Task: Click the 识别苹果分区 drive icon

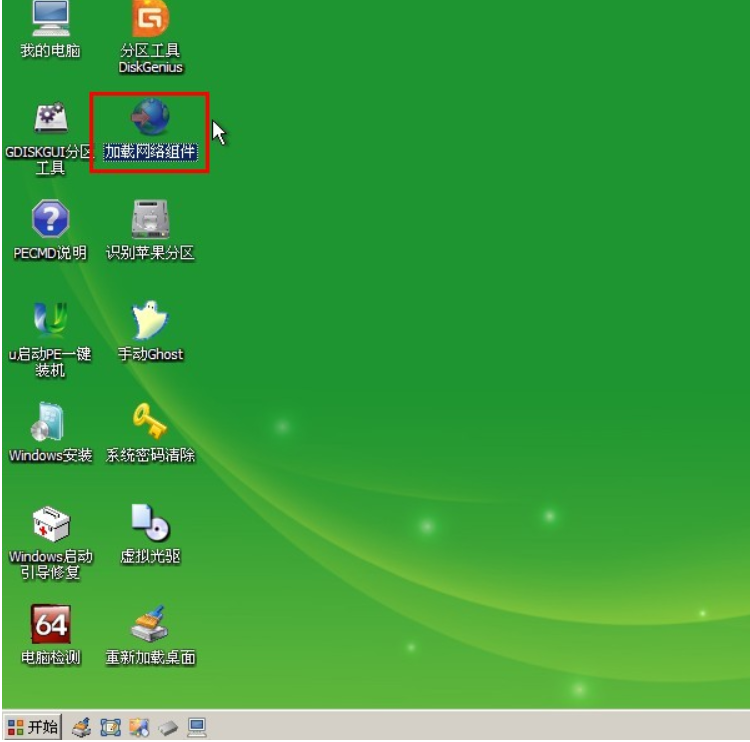Action: (150, 219)
